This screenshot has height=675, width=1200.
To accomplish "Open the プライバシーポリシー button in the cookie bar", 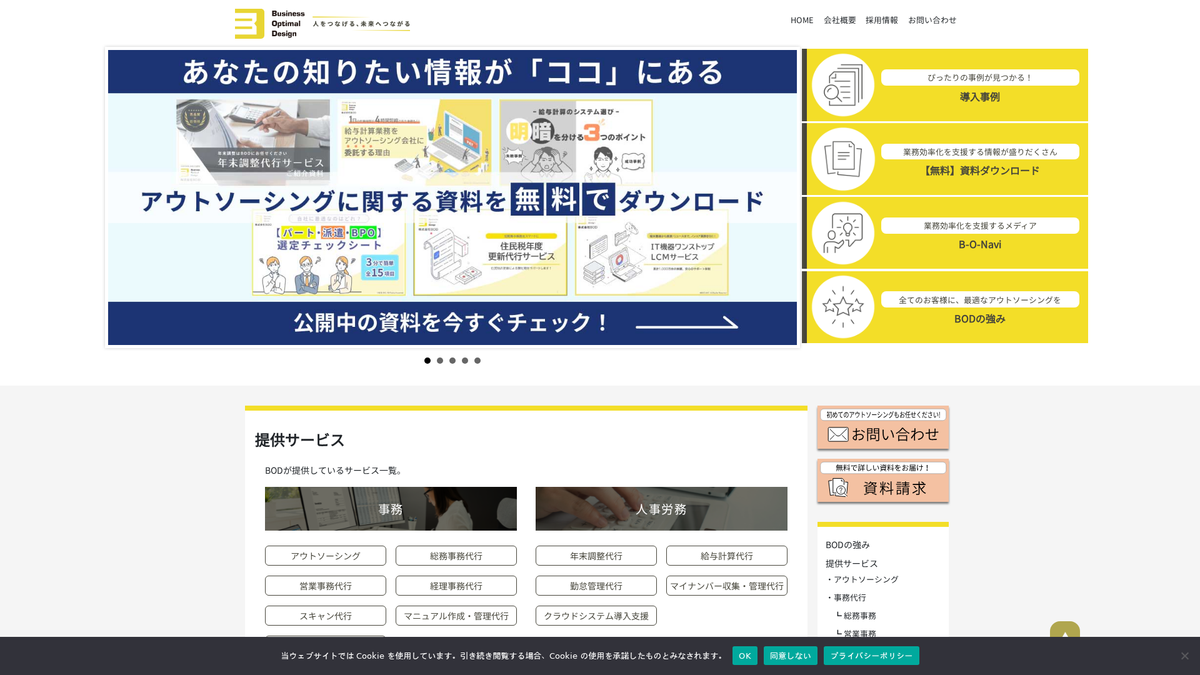I will pyautogui.click(x=871, y=656).
